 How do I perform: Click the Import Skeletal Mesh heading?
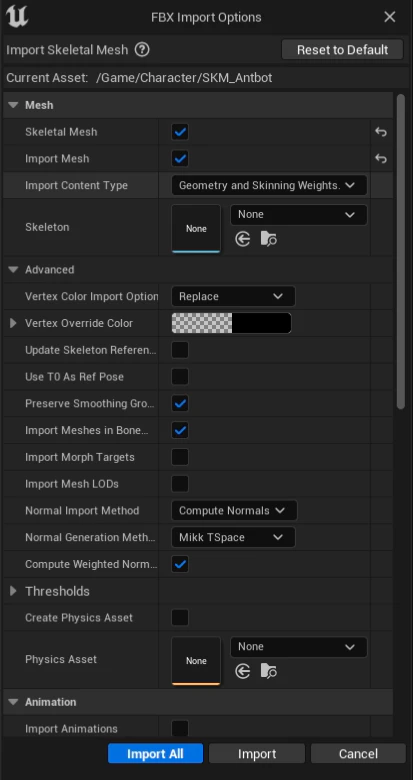tap(67, 50)
